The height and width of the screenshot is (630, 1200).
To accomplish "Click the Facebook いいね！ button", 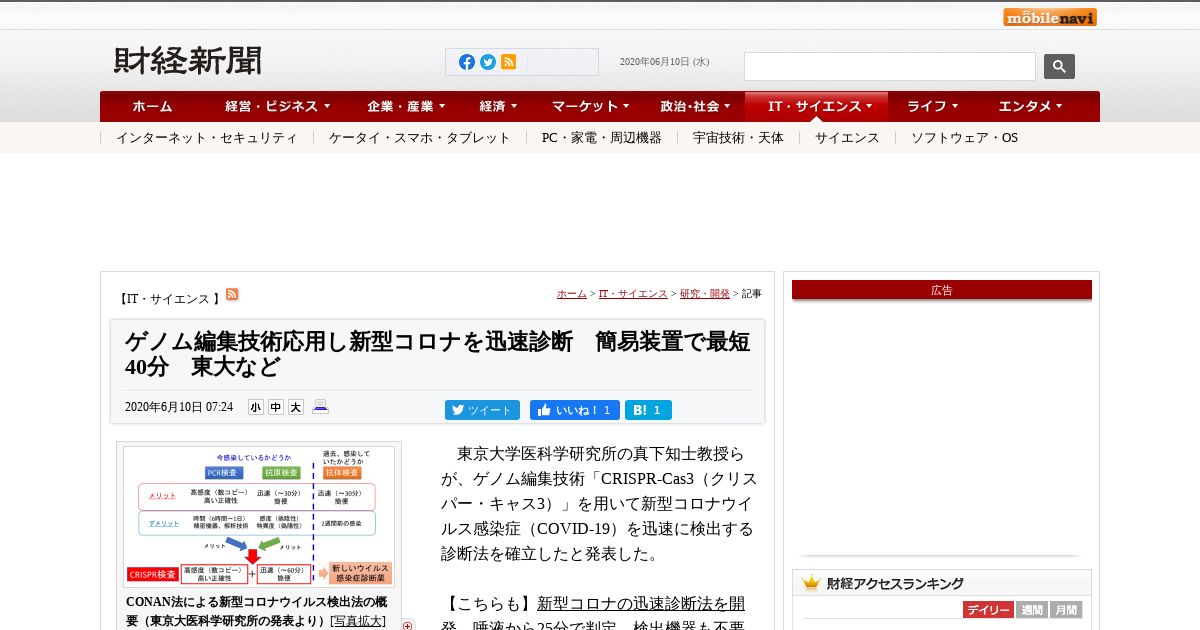I will point(575,410).
